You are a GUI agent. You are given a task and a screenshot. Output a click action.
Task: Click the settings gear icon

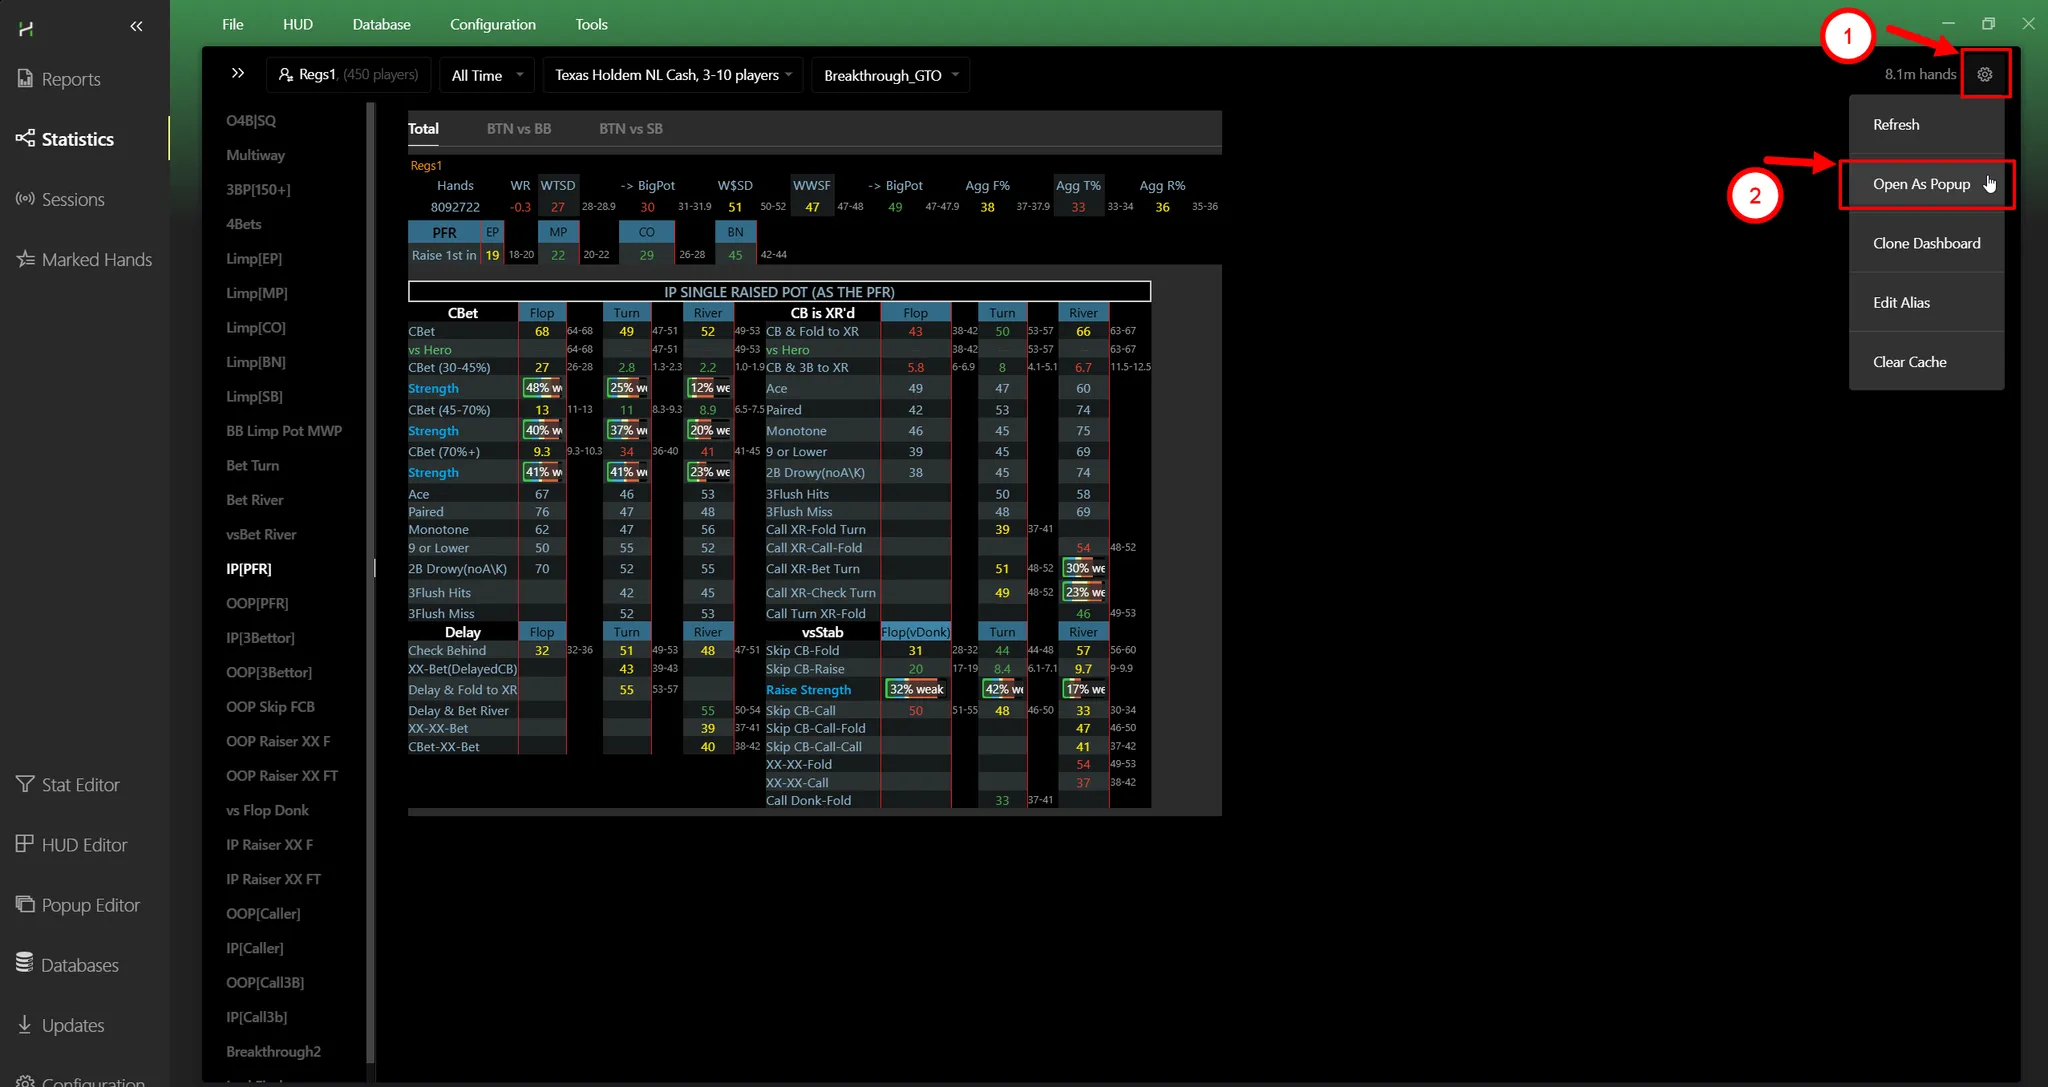coord(1984,74)
